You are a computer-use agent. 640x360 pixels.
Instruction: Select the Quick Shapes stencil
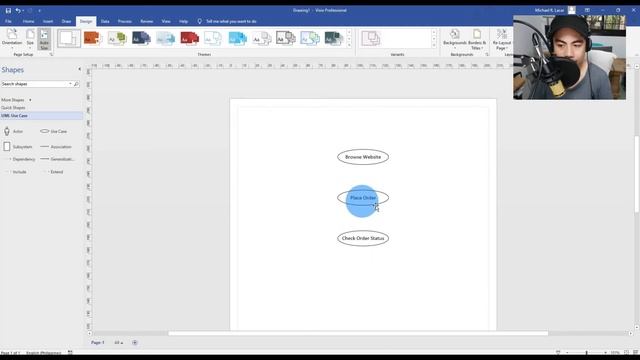[x=13, y=108]
